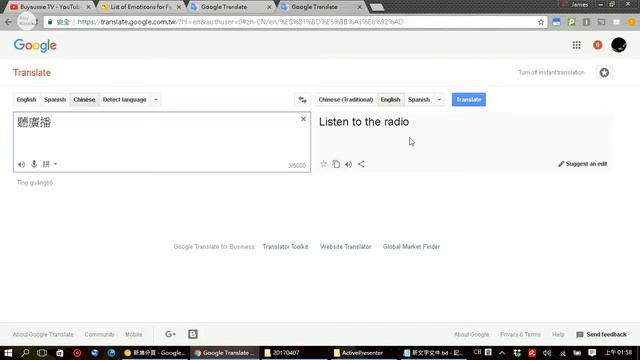Click the browser address bar URL

[x=240, y=22]
